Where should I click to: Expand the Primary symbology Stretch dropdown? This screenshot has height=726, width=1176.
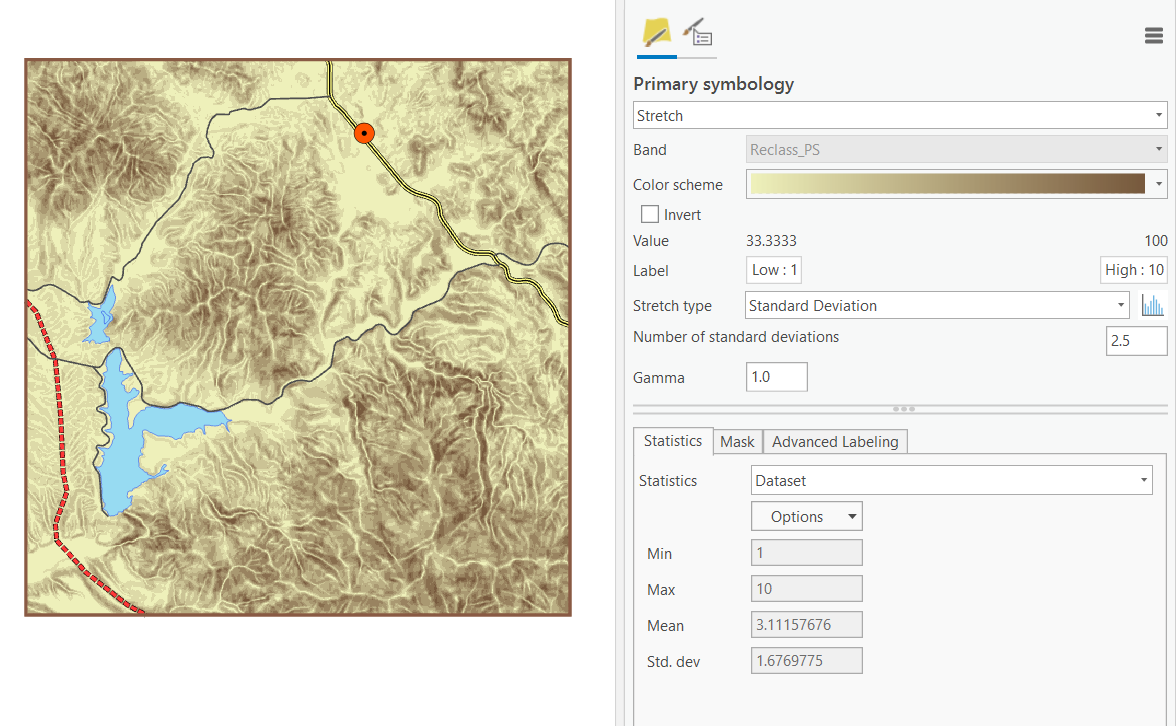tap(900, 116)
